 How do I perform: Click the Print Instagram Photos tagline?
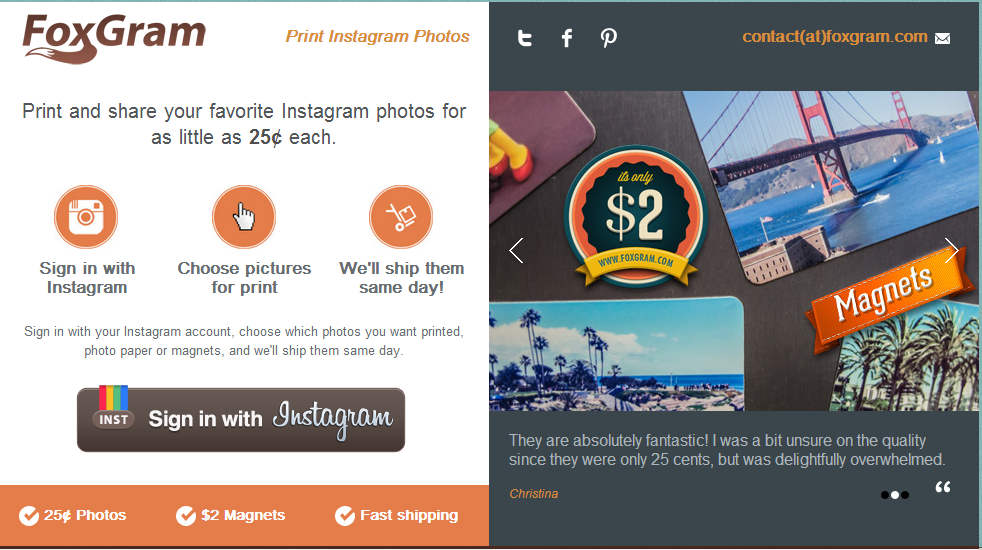coord(378,36)
